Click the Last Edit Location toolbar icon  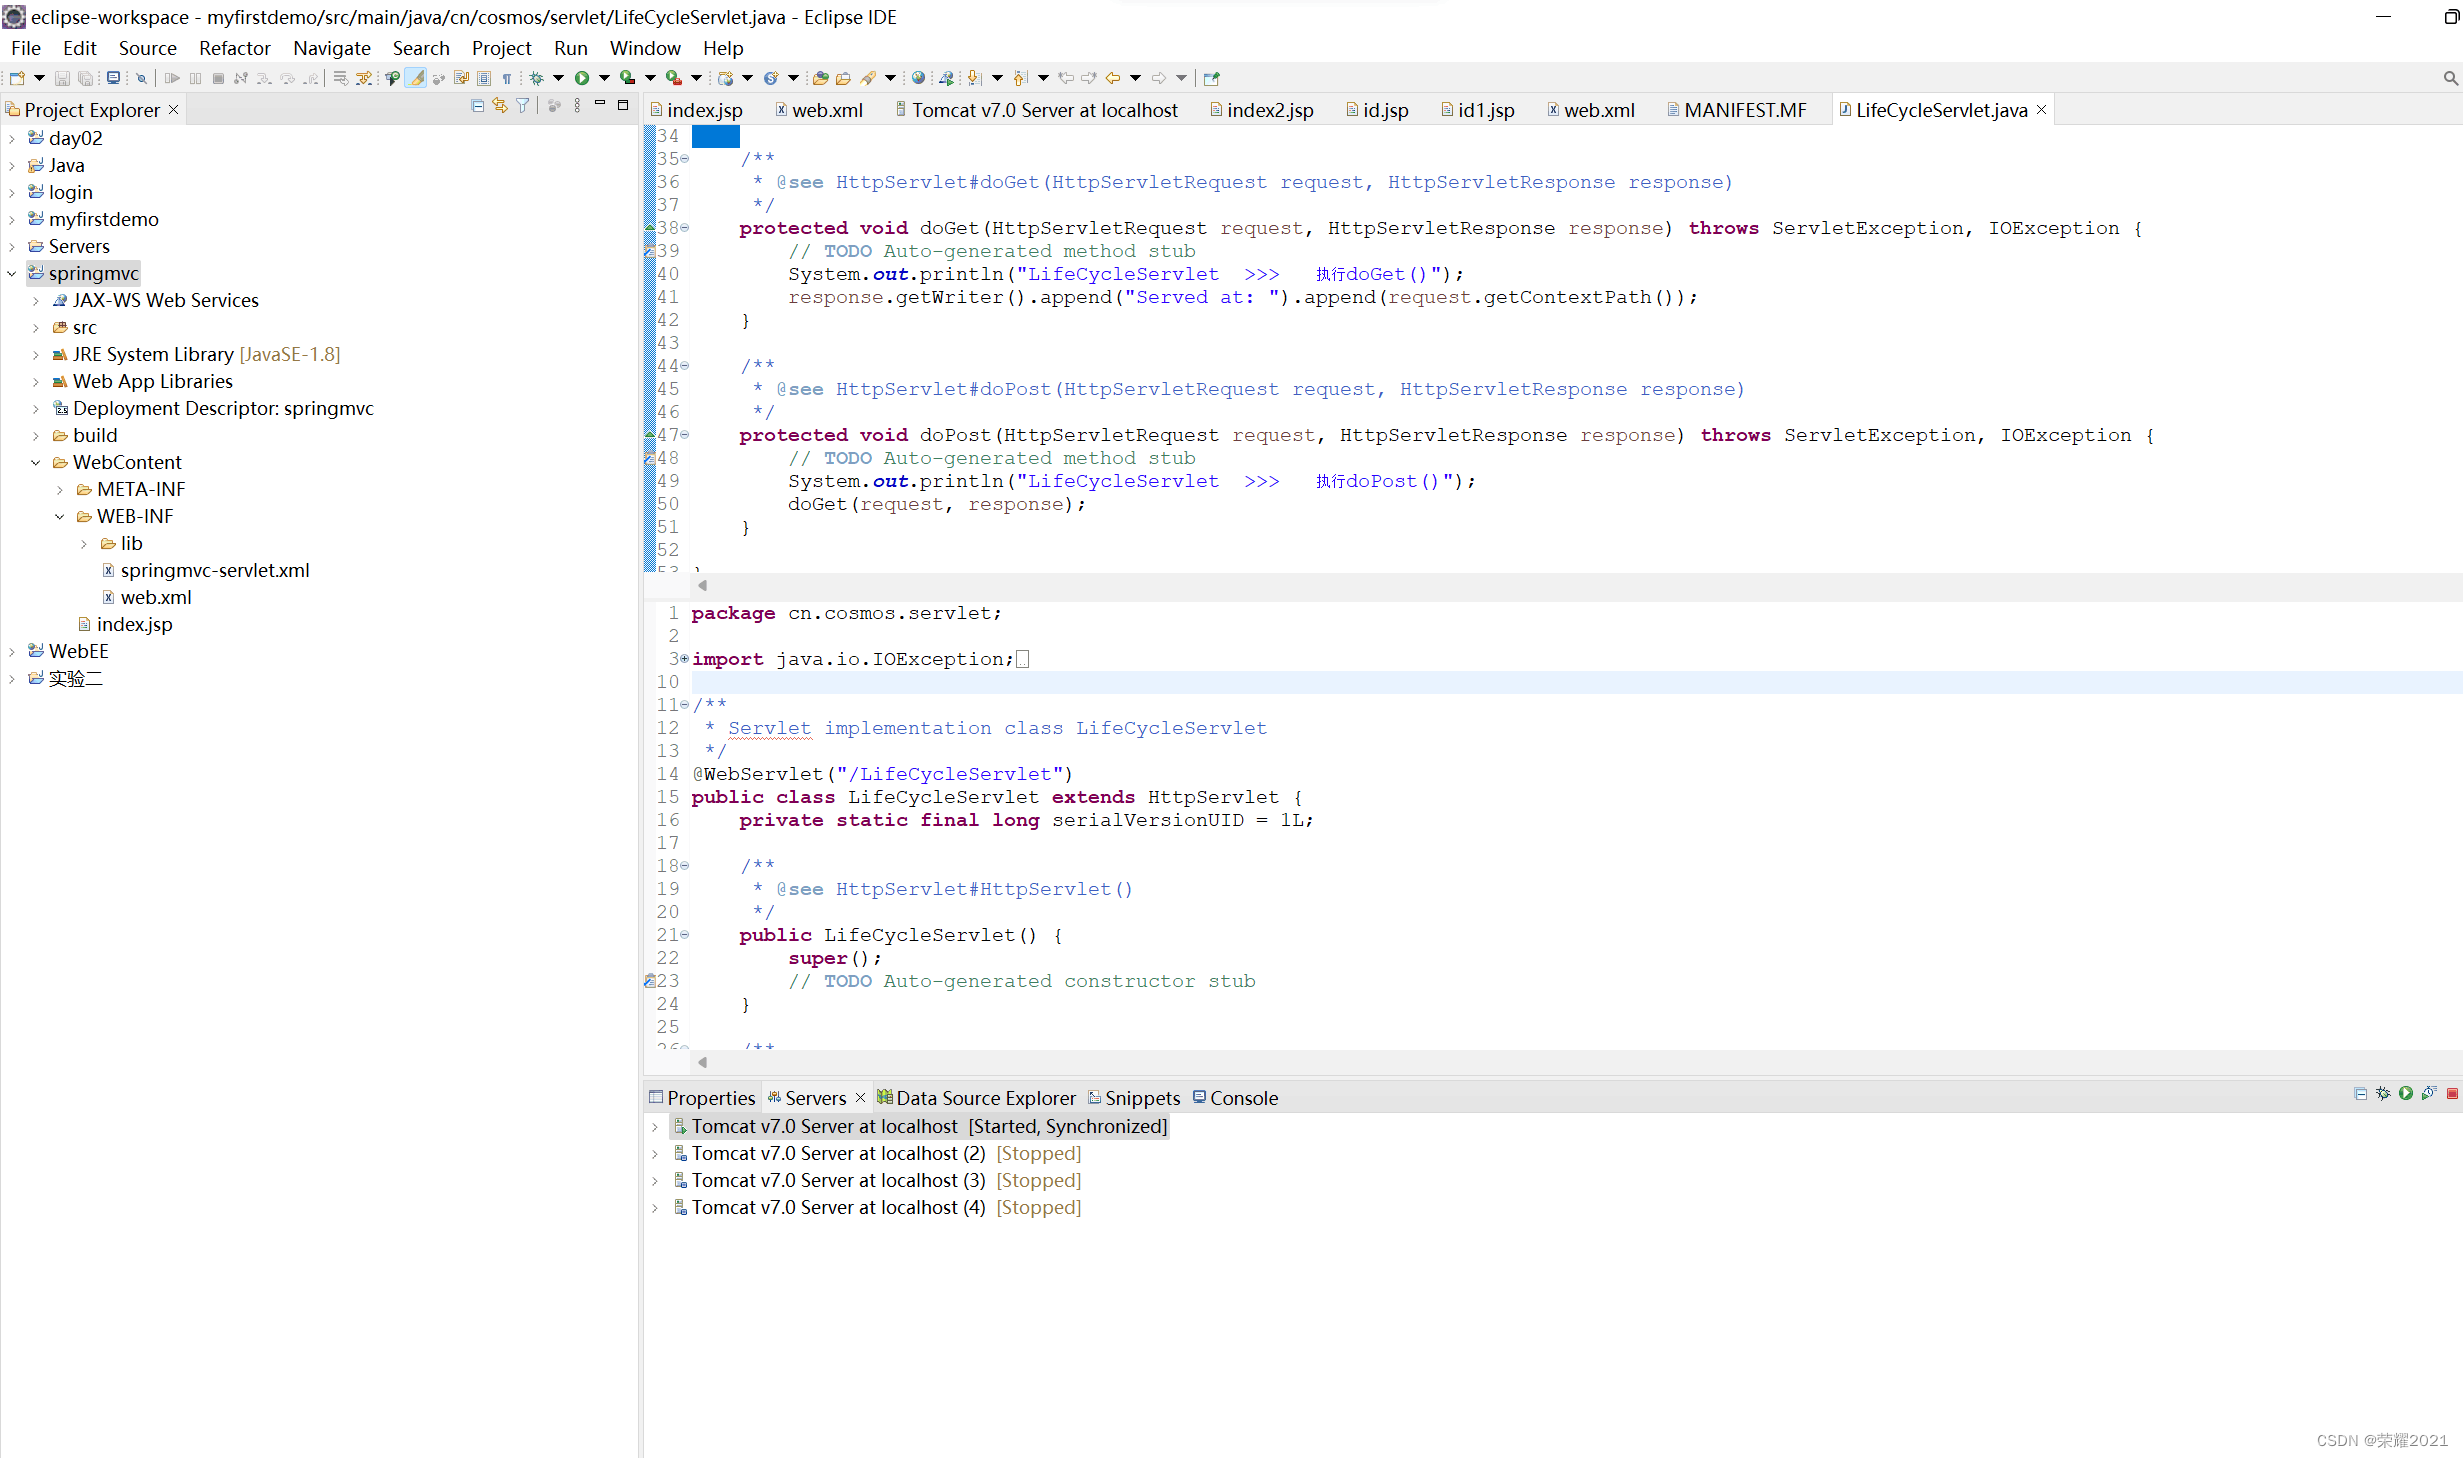1066,78
